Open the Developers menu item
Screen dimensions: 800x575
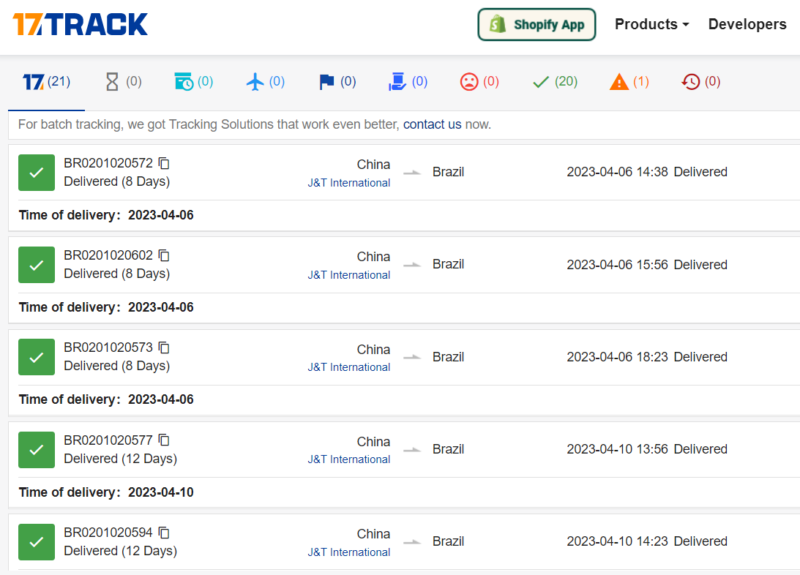pyautogui.click(x=747, y=24)
